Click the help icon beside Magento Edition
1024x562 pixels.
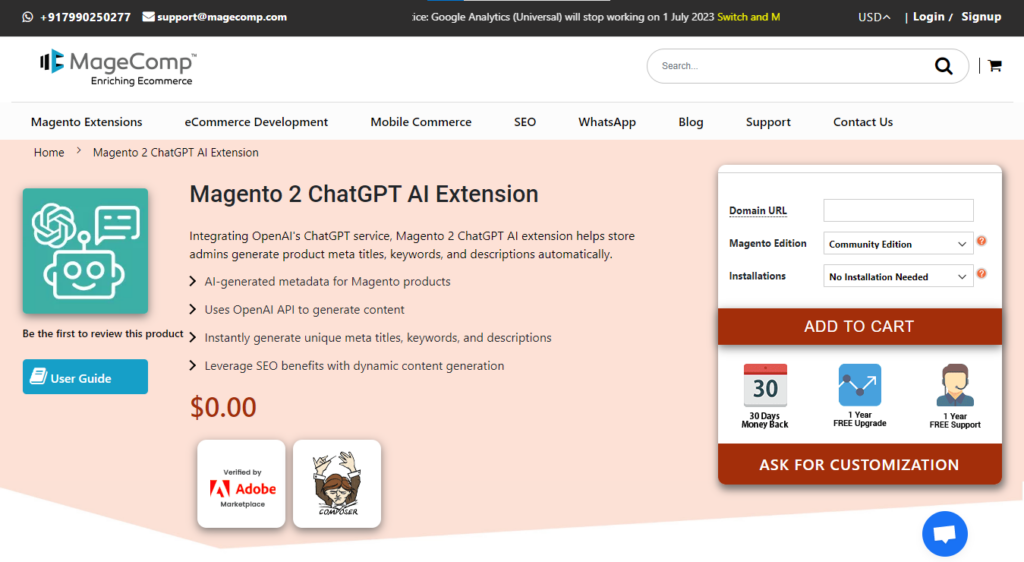click(982, 242)
